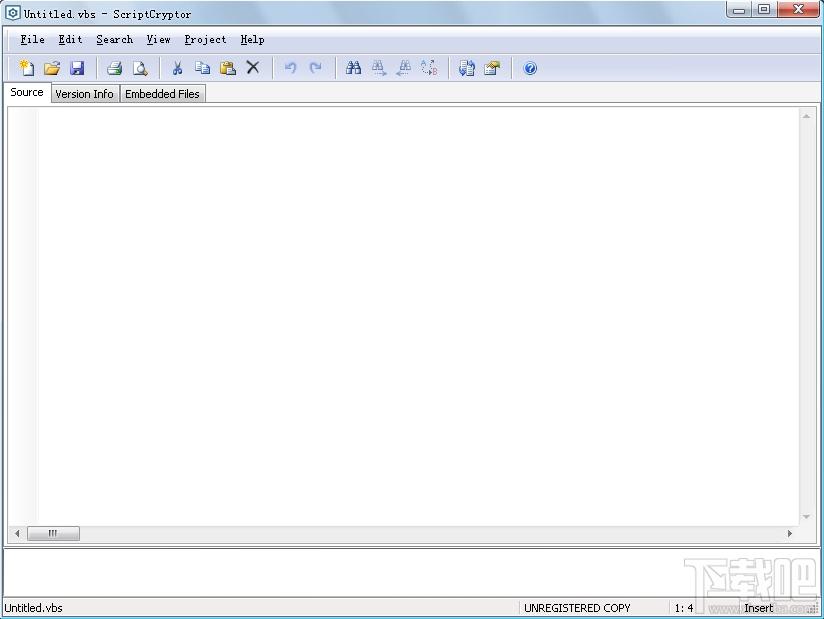Save the script with the floppy disk icon
Screen dimensions: 824x619
pos(77,68)
